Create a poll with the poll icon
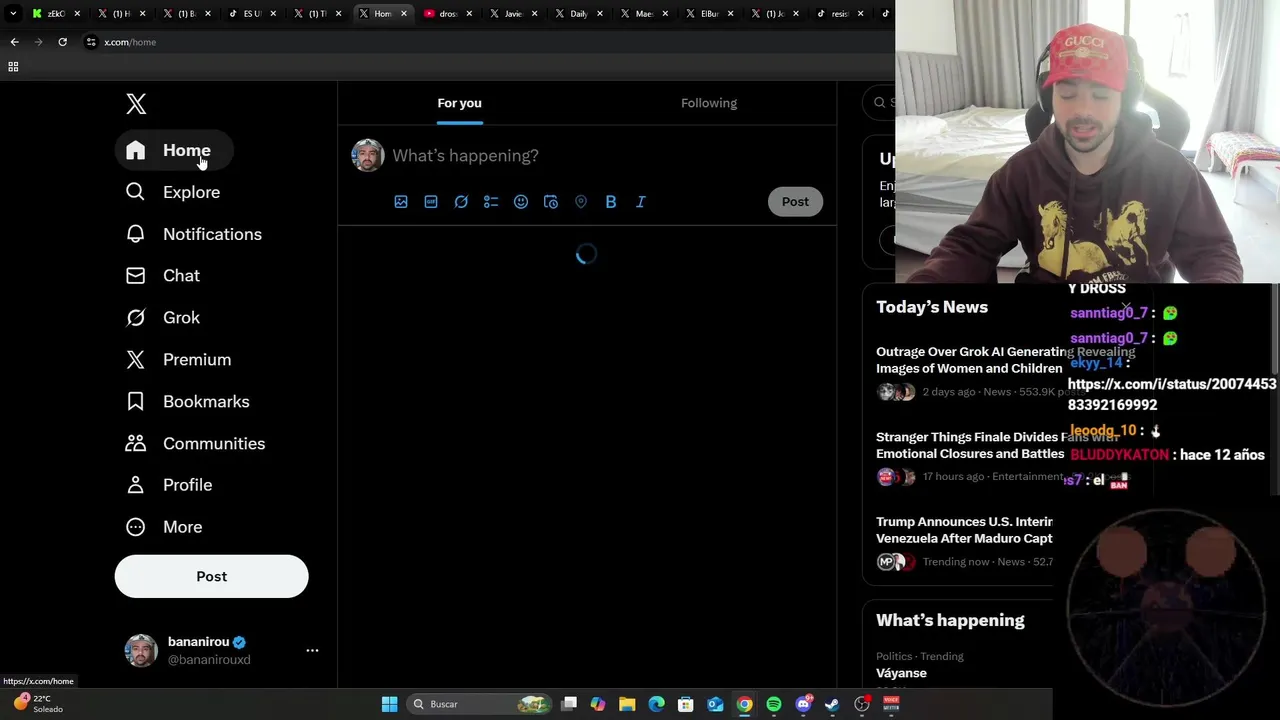 491,202
